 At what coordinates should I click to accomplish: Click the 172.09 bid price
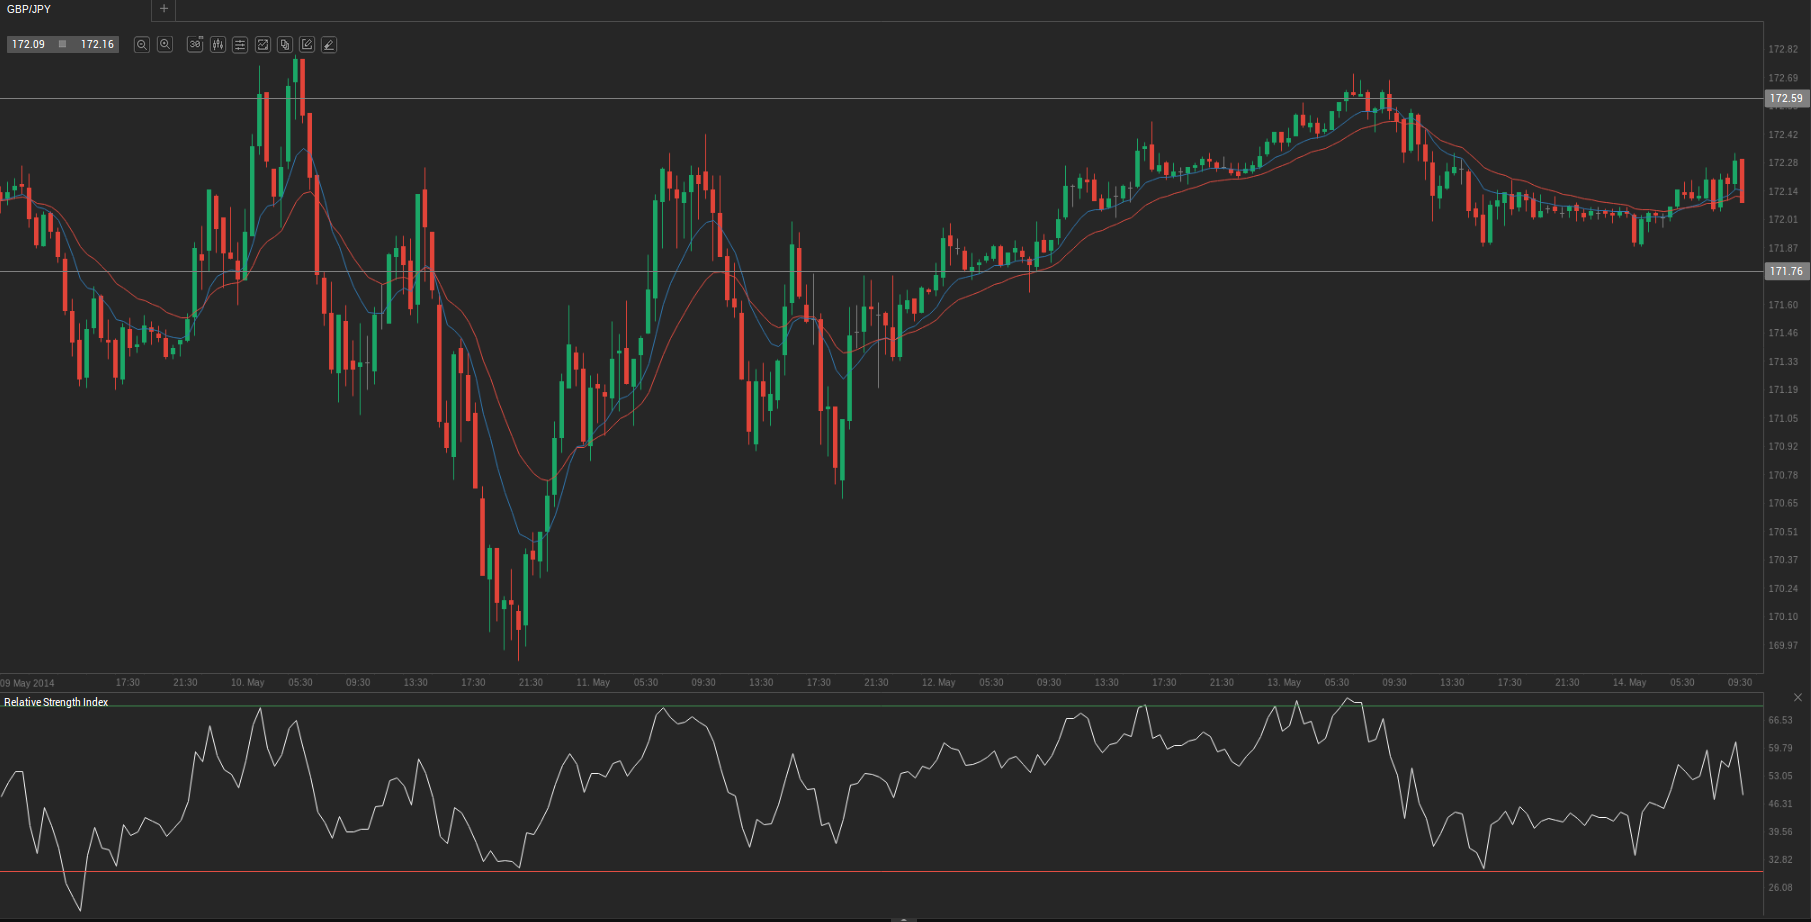[29, 44]
